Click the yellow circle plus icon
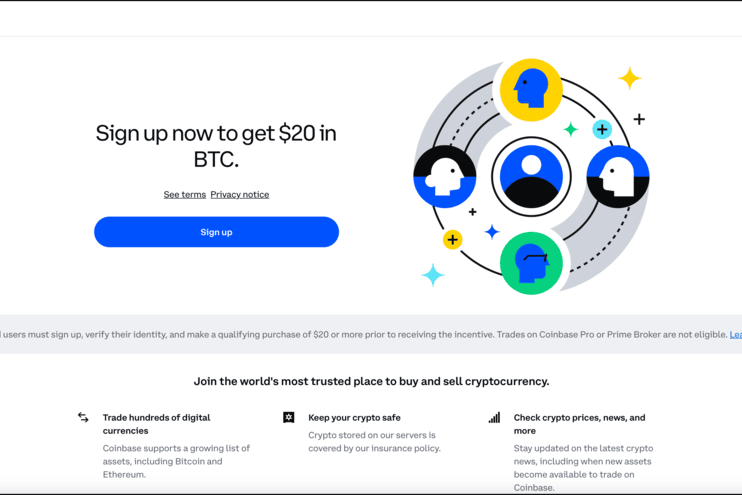742x495 pixels. coord(453,240)
